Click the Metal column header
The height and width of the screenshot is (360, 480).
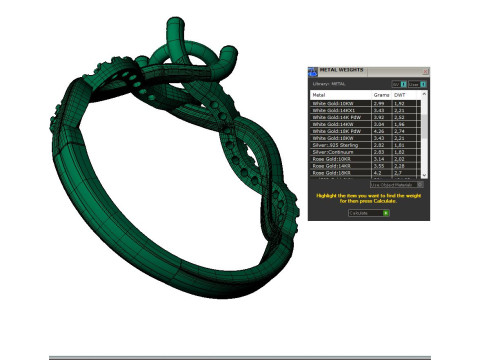tap(340, 95)
